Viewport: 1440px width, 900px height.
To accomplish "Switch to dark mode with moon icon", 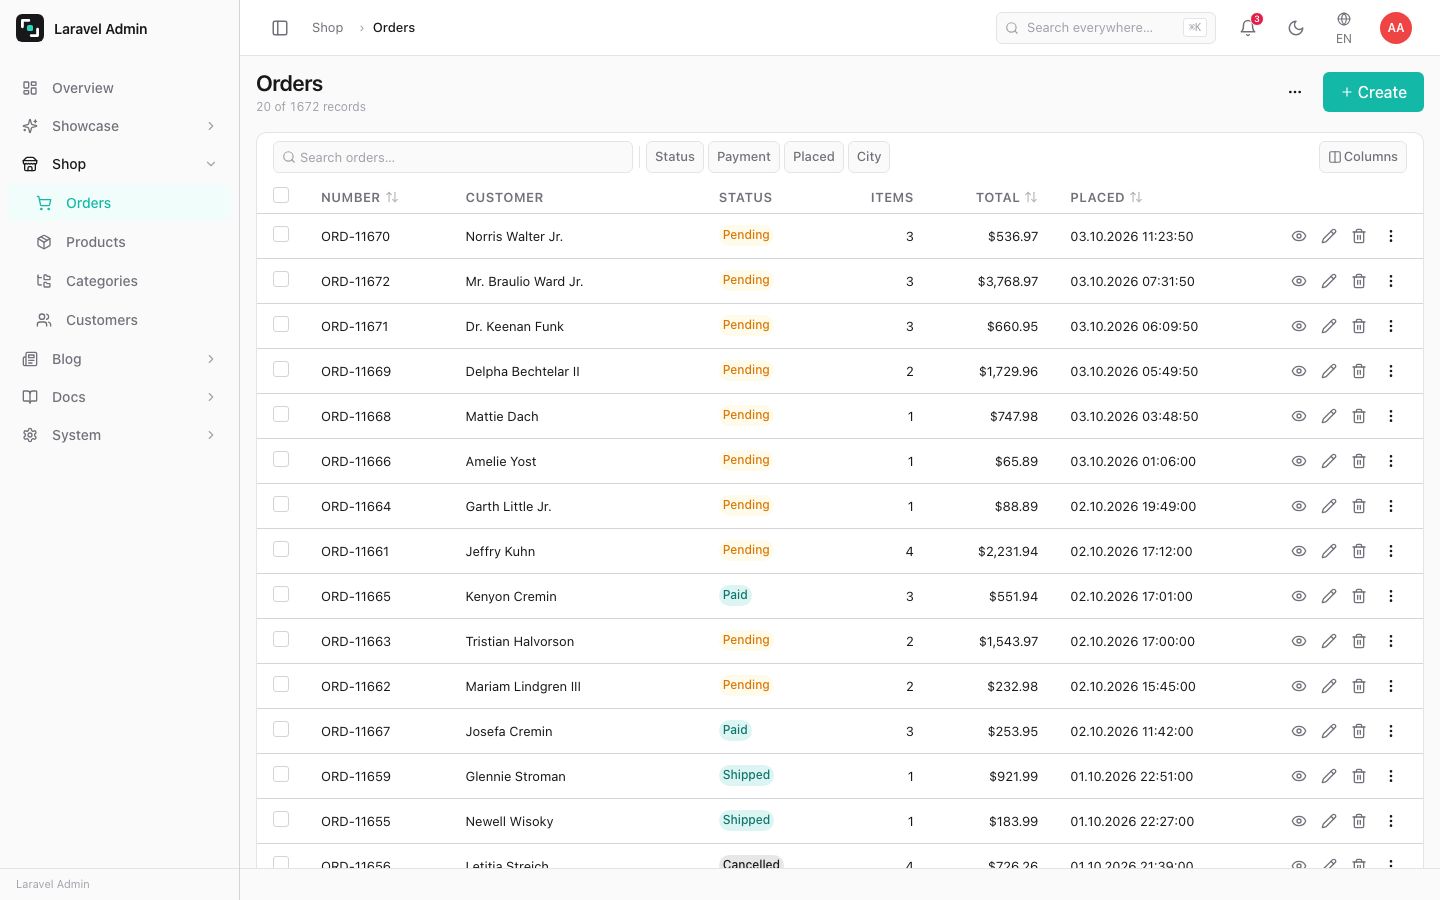I will (x=1296, y=28).
